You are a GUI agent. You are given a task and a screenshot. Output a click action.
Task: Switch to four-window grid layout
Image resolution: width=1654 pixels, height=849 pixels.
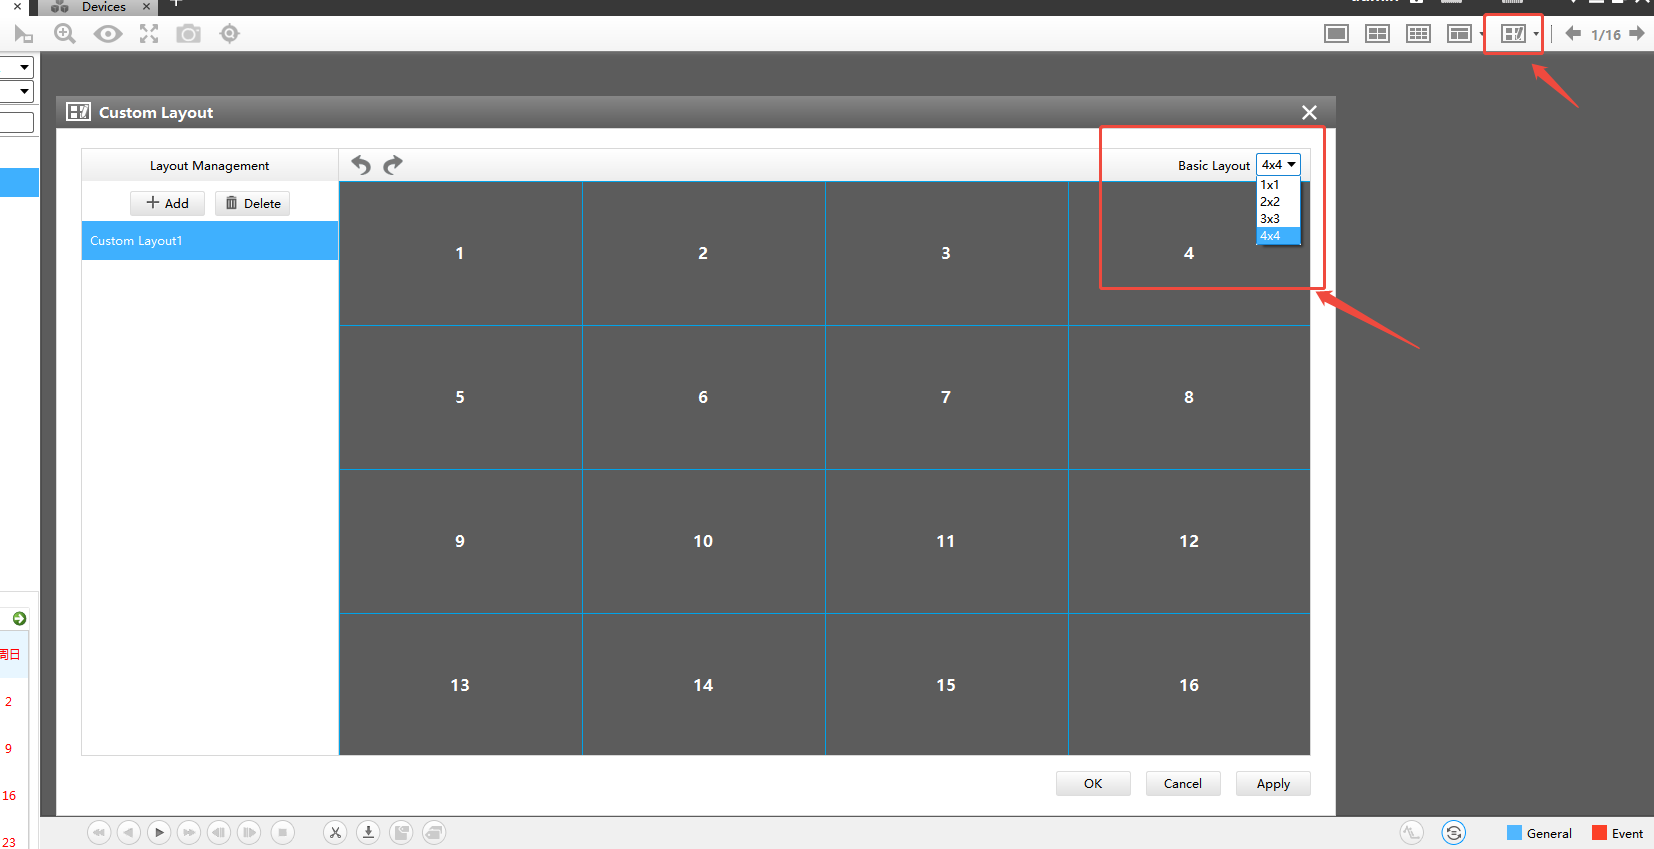click(x=1377, y=34)
